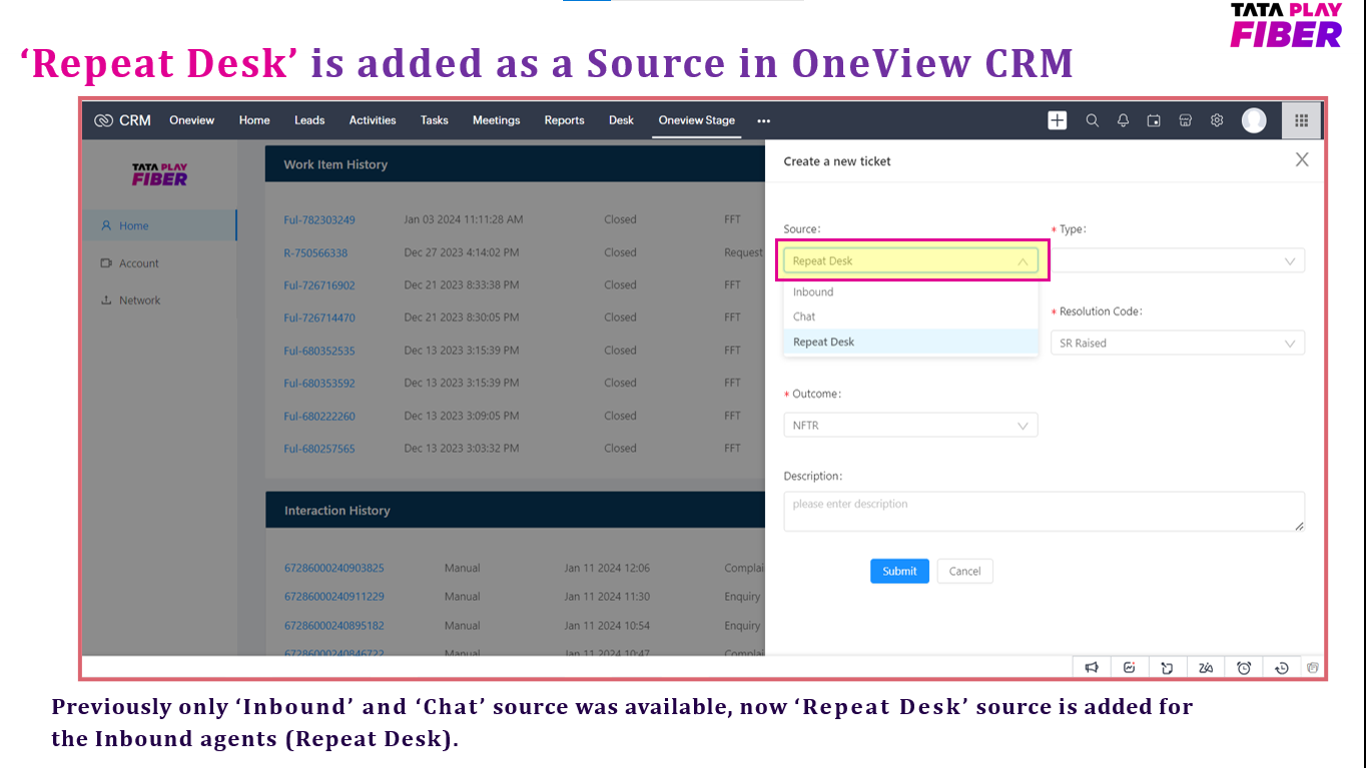Screen dimensions: 1366x768
Task: Open the Activities tab
Action: click(x=372, y=120)
